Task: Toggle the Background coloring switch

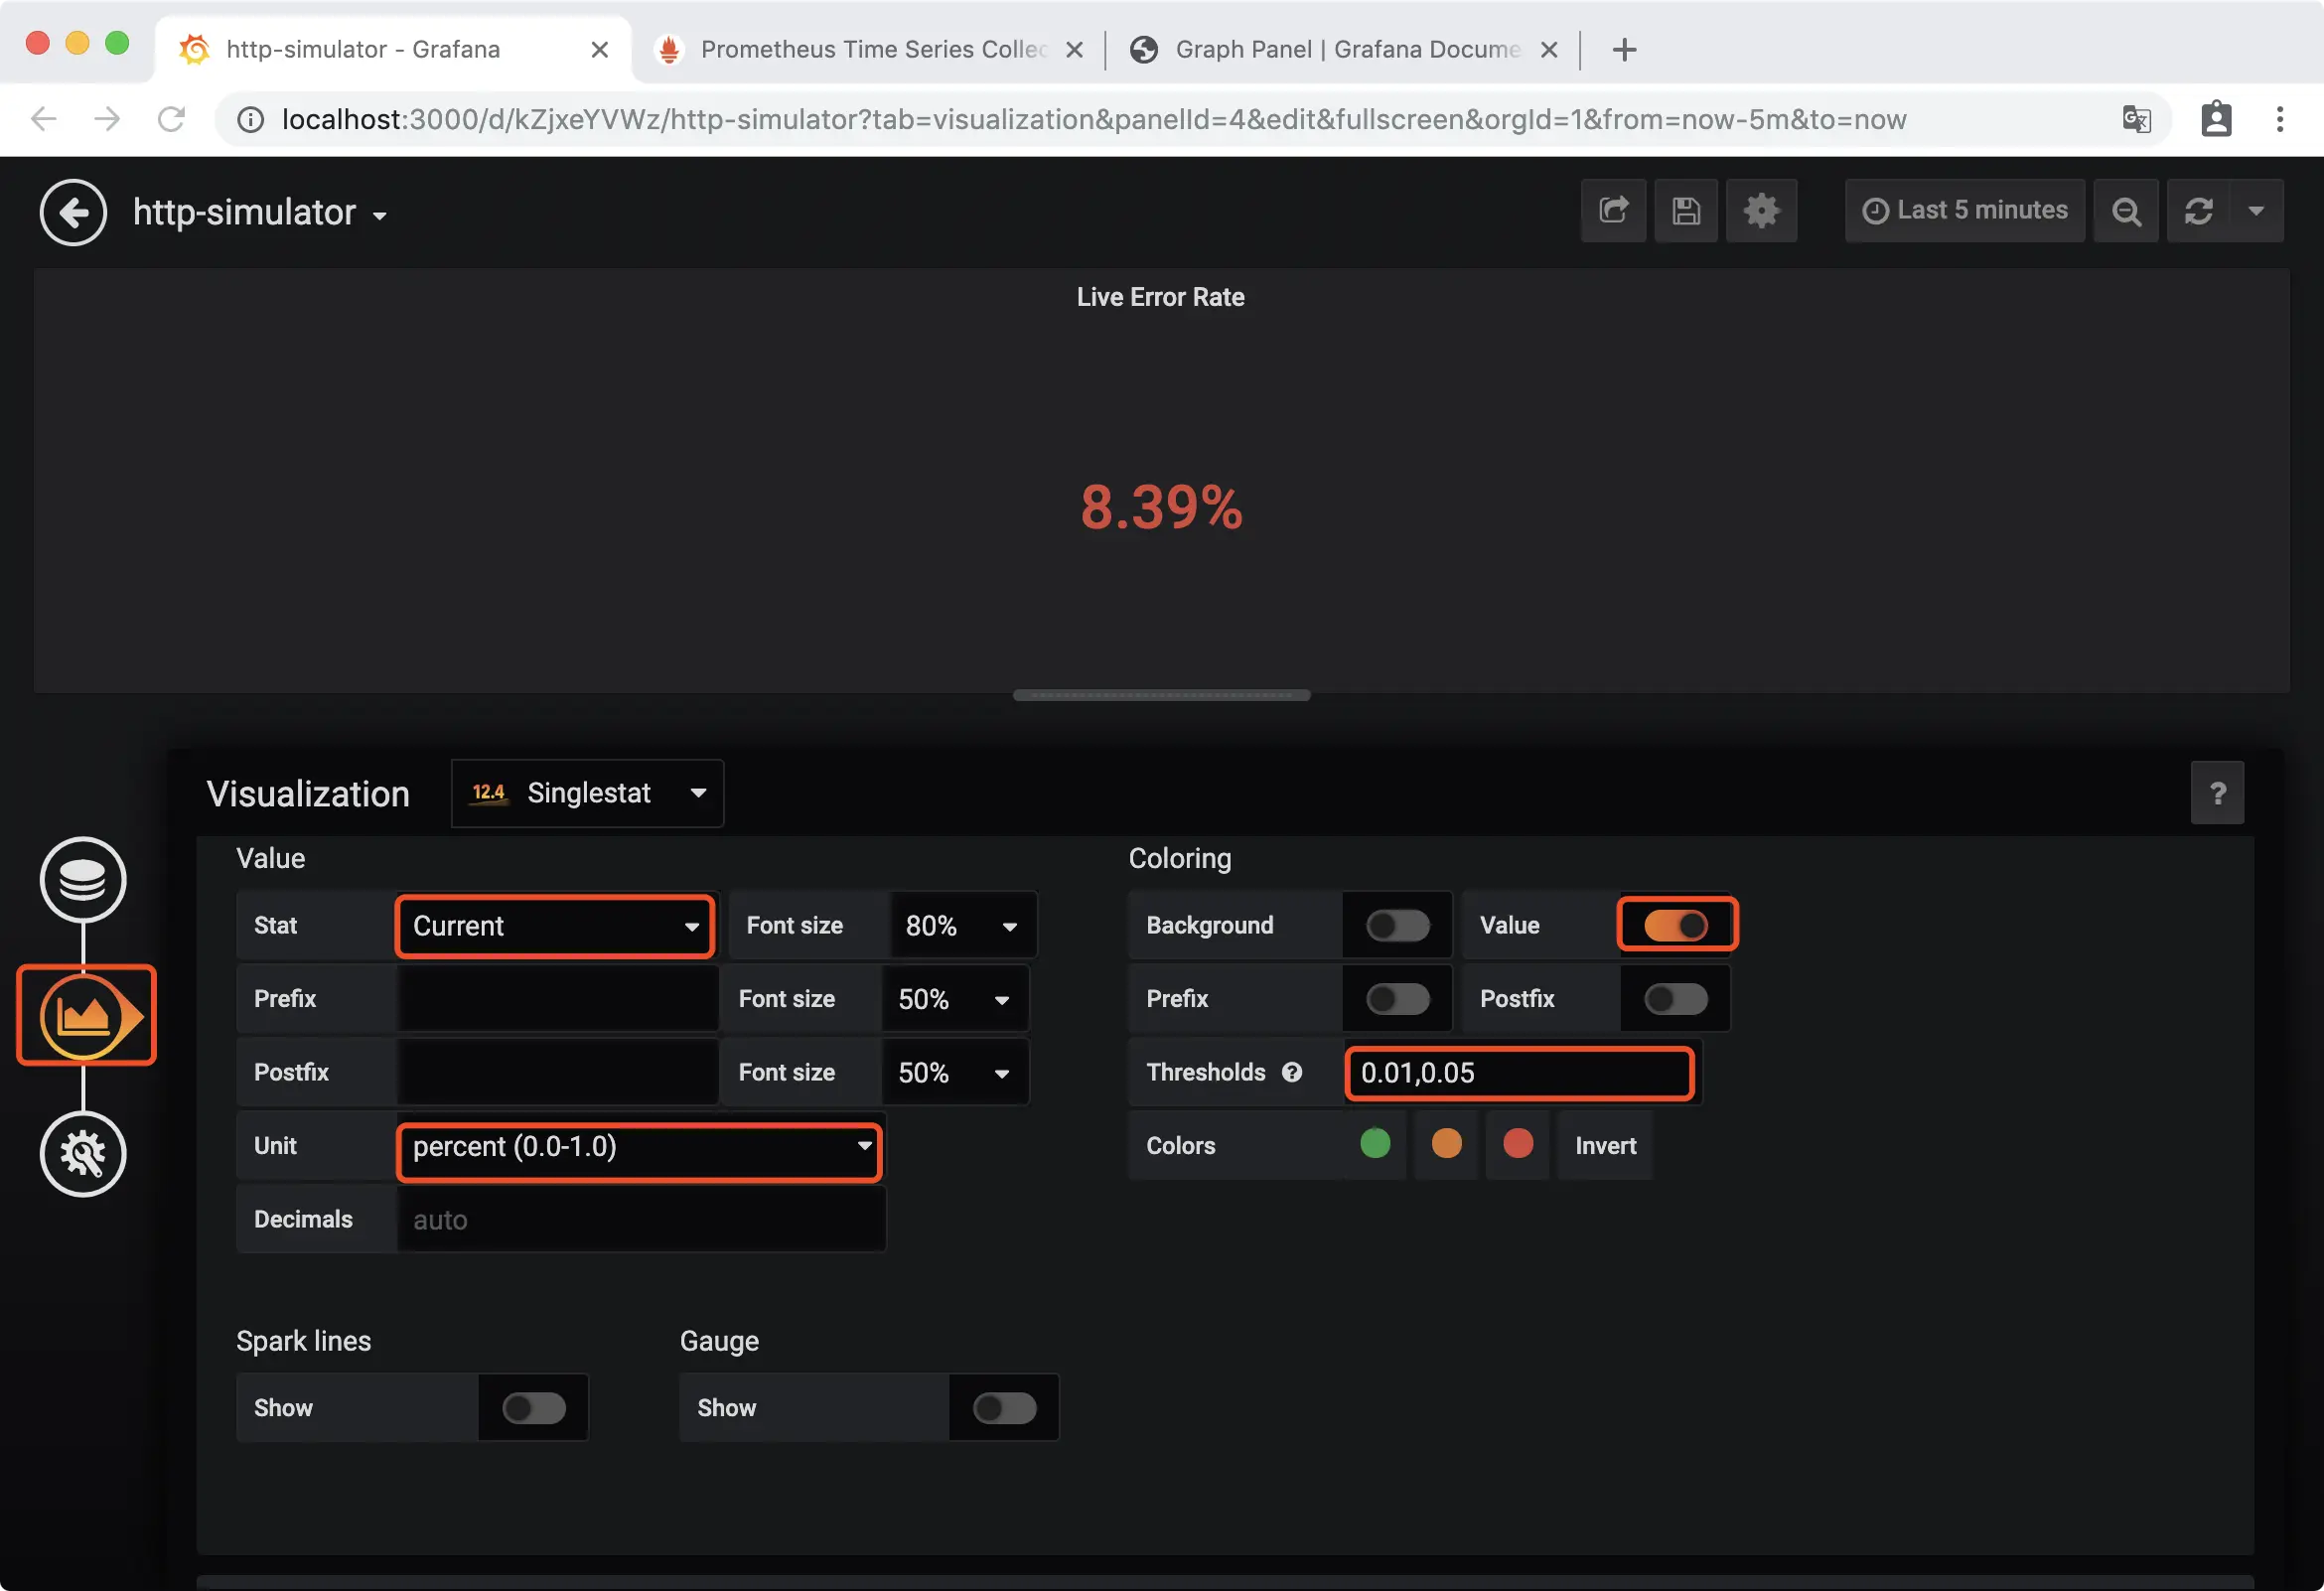Action: pos(1398,926)
